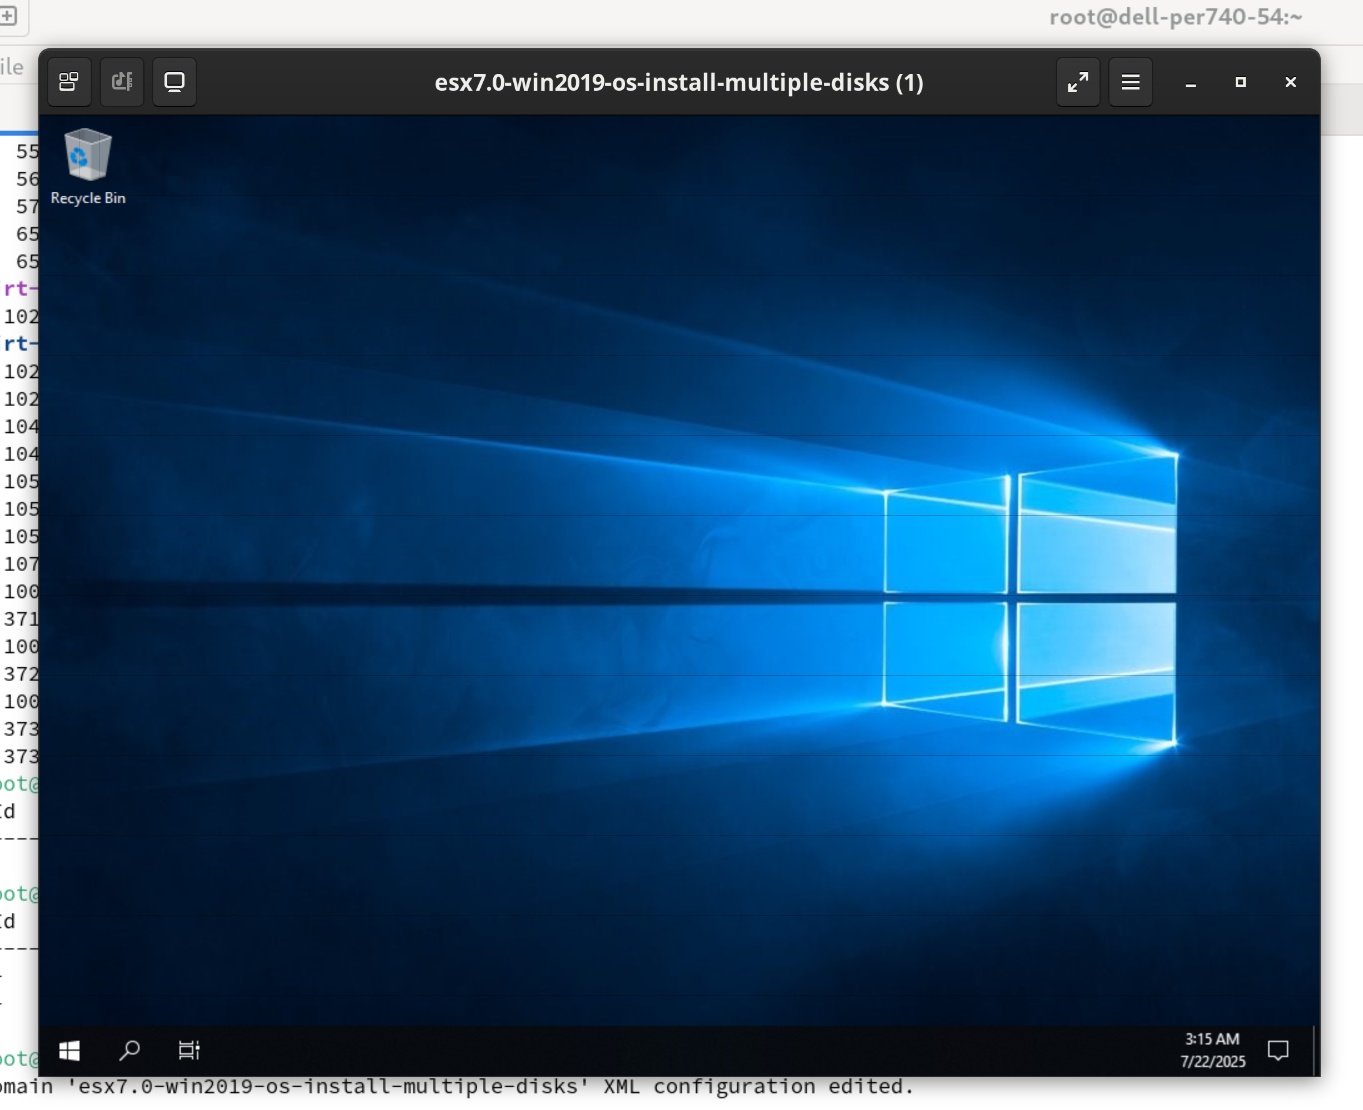
Task: Open the Windows Start menu
Action: click(x=70, y=1051)
